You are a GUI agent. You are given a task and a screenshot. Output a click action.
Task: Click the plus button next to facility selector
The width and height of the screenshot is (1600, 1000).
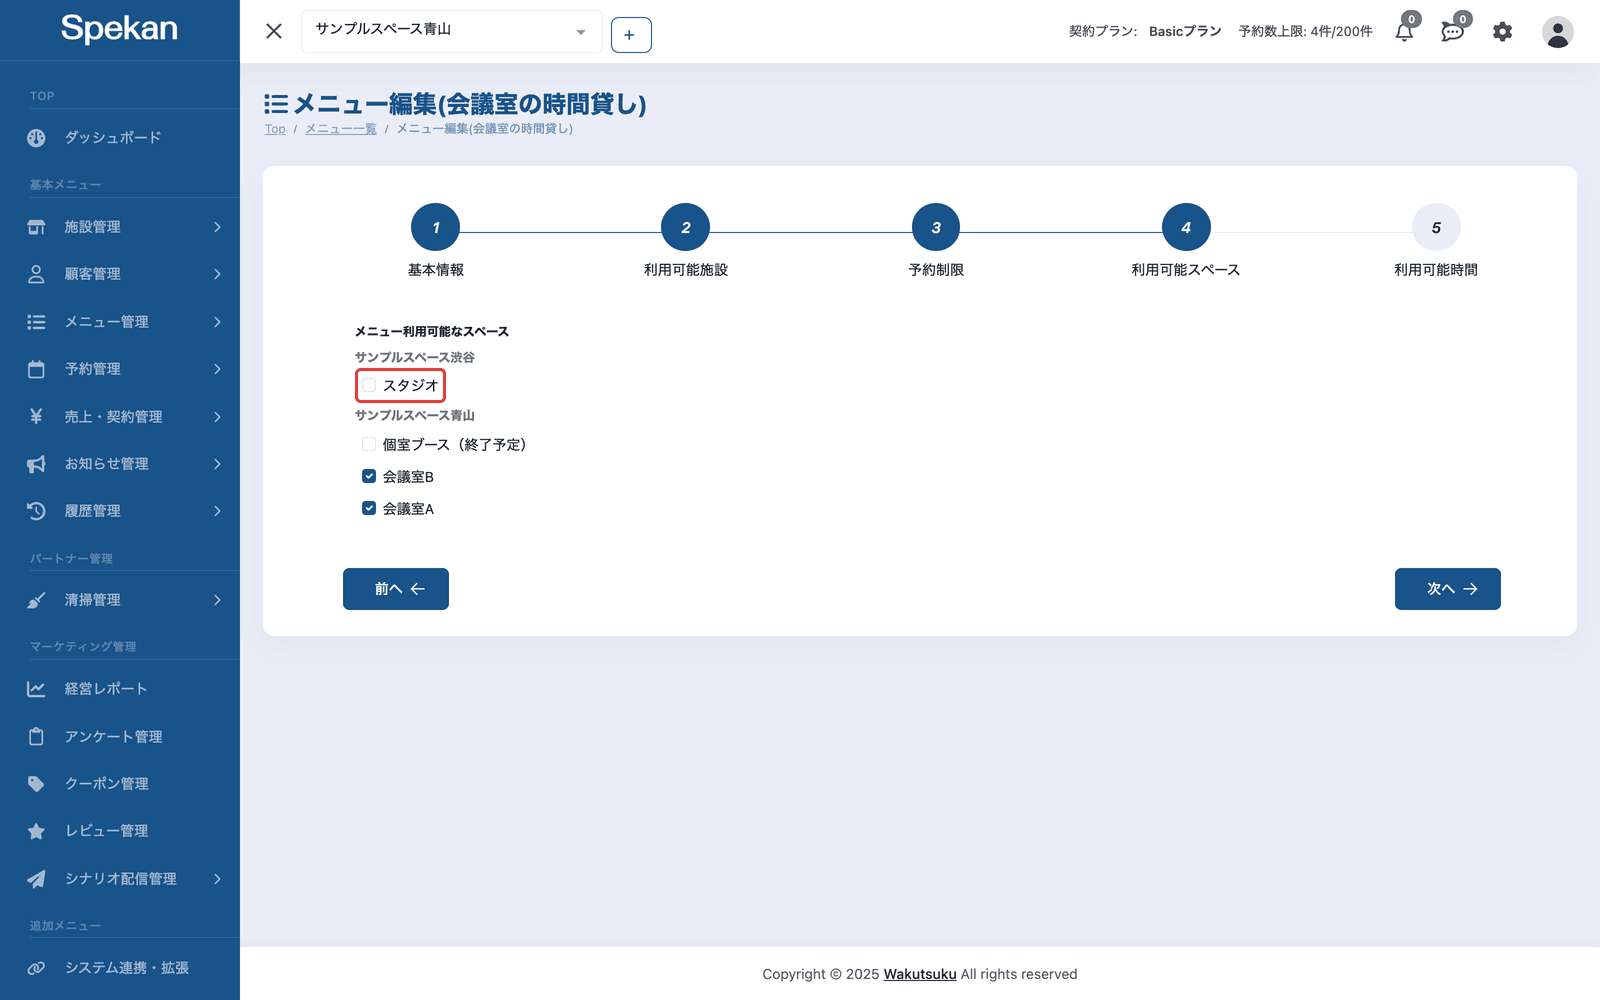coord(631,35)
